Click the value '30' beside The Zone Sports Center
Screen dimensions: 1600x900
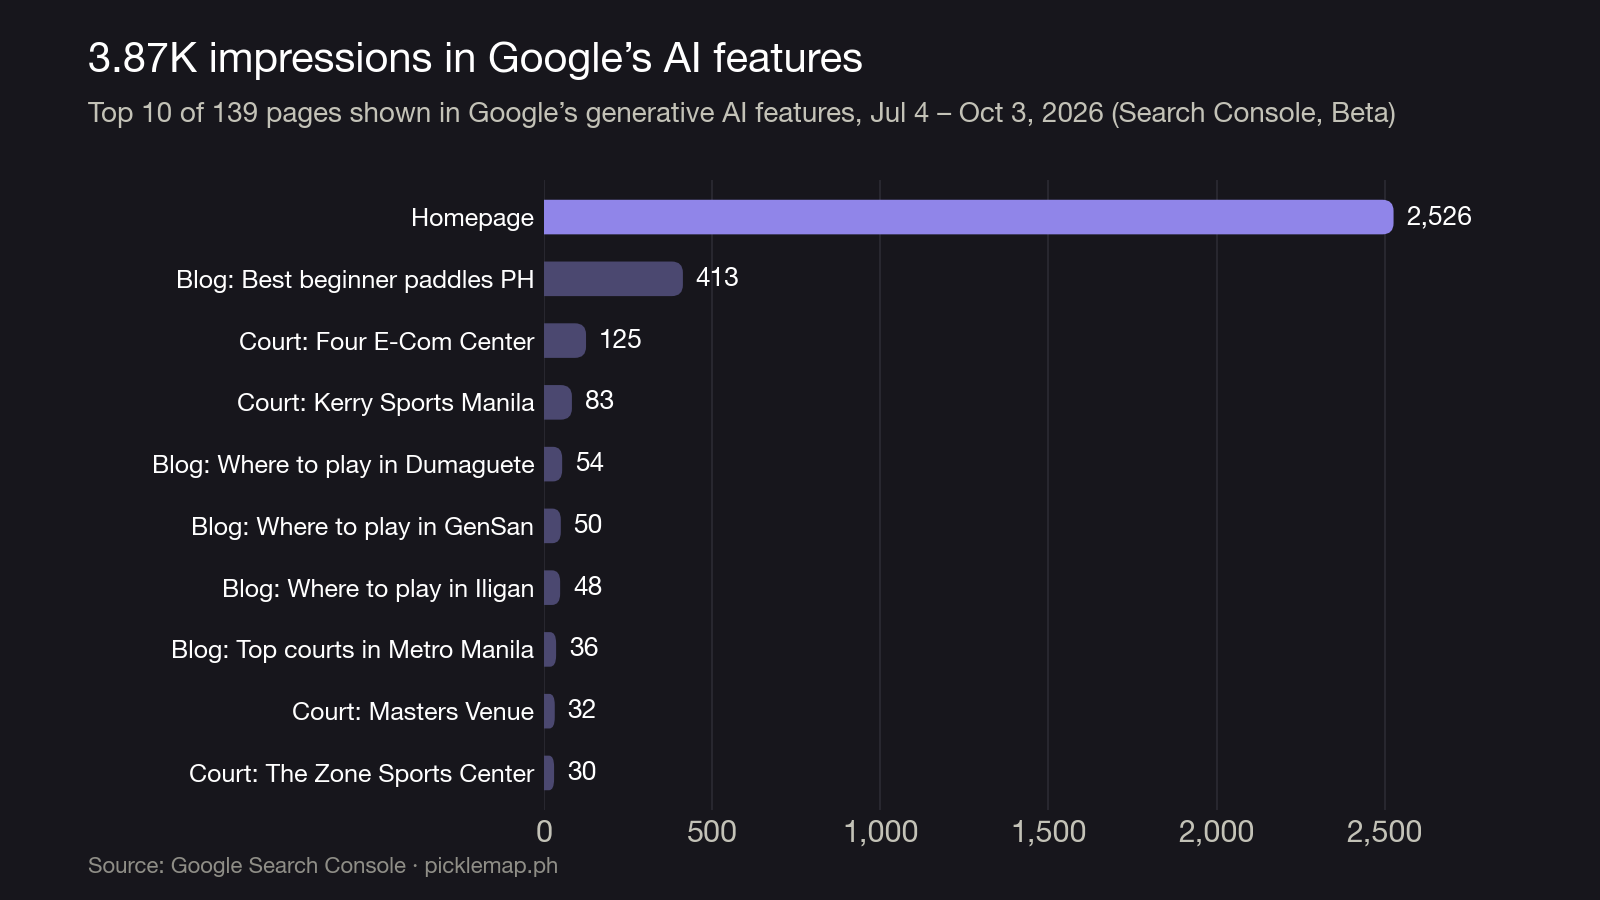click(582, 772)
